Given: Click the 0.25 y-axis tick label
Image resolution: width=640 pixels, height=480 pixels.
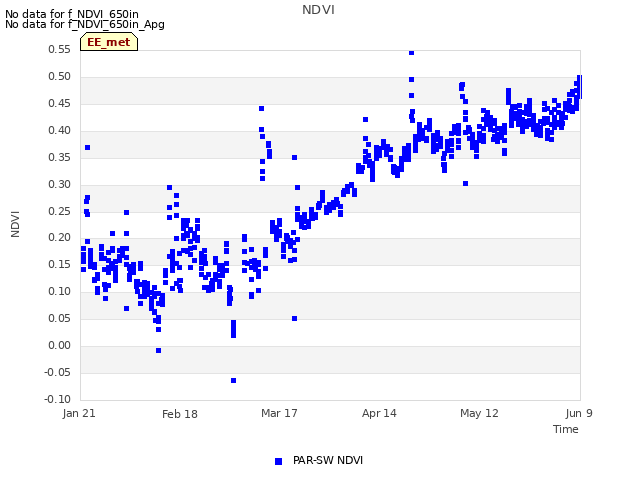Looking at the screenshot, I should click(x=60, y=211).
